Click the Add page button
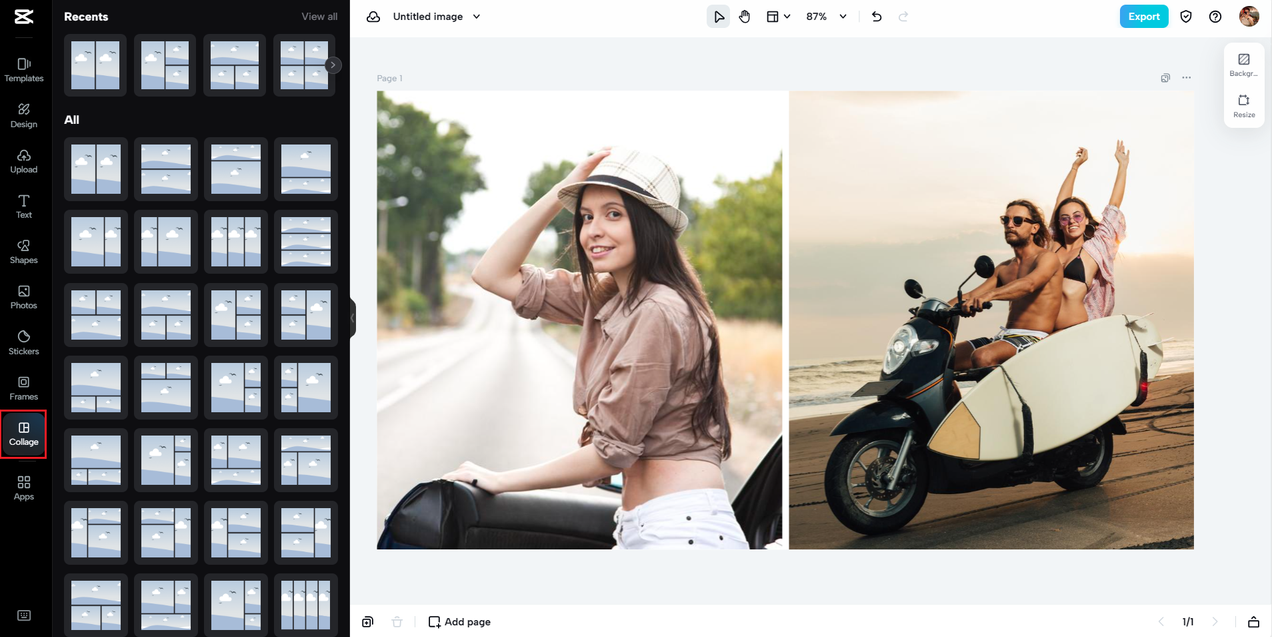 (x=460, y=622)
